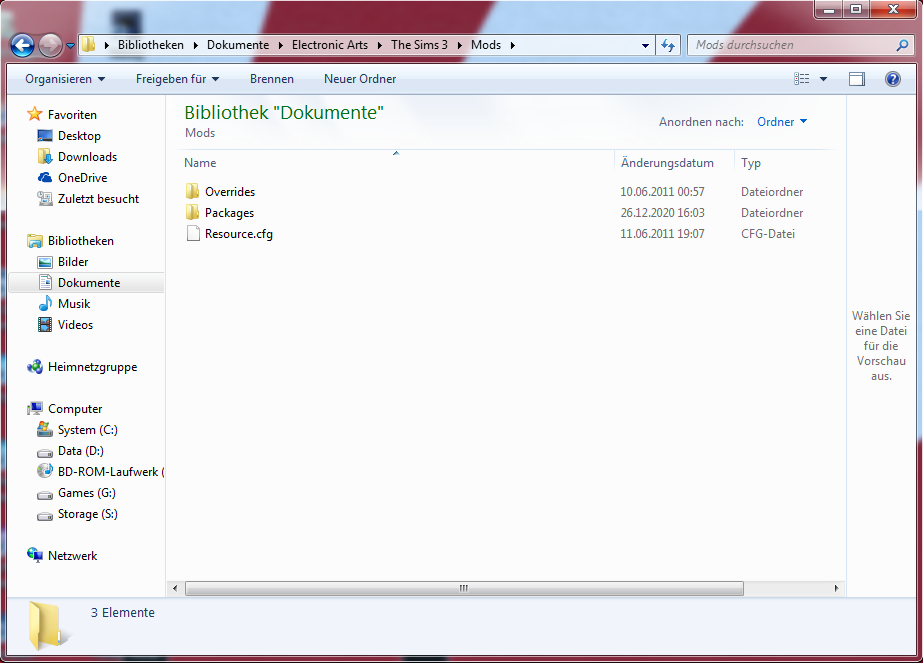Select Computer in the navigation pane

point(75,409)
